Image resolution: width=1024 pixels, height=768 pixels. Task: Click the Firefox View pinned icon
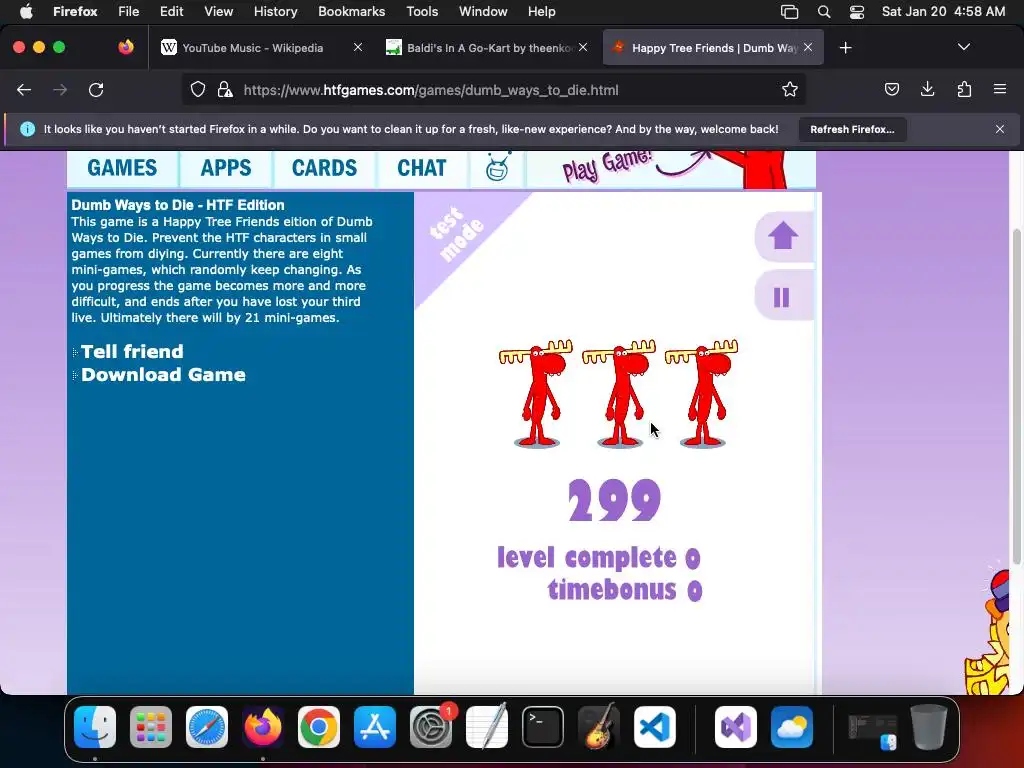click(126, 48)
